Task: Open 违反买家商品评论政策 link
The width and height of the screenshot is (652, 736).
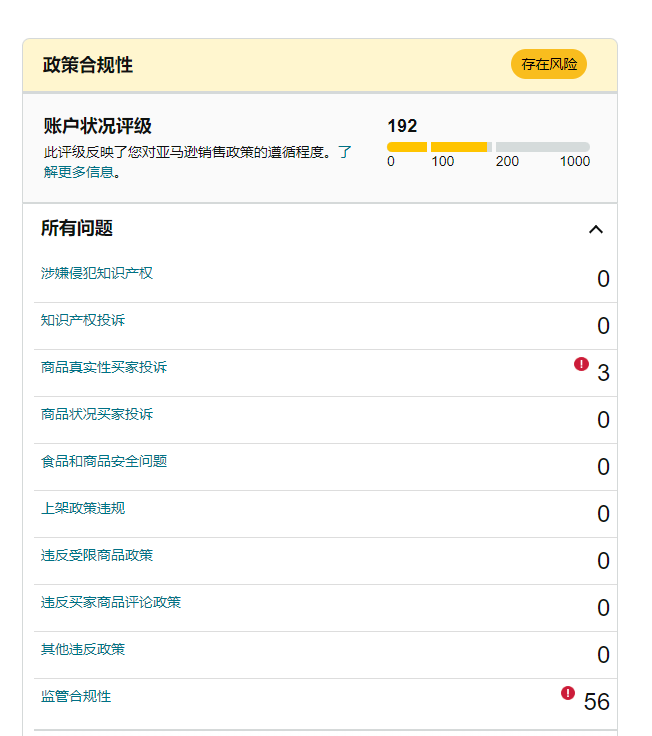Action: (x=111, y=602)
